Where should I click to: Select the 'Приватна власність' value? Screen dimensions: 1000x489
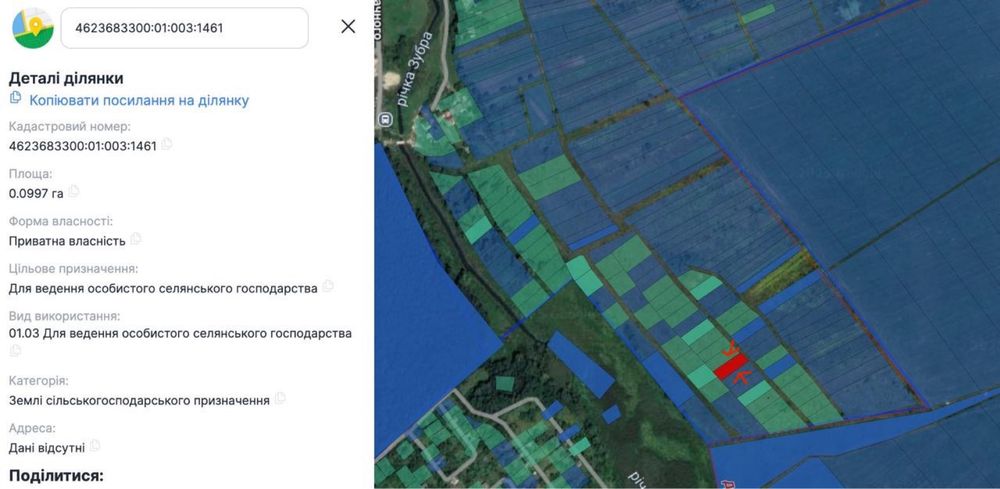pyautogui.click(x=67, y=241)
